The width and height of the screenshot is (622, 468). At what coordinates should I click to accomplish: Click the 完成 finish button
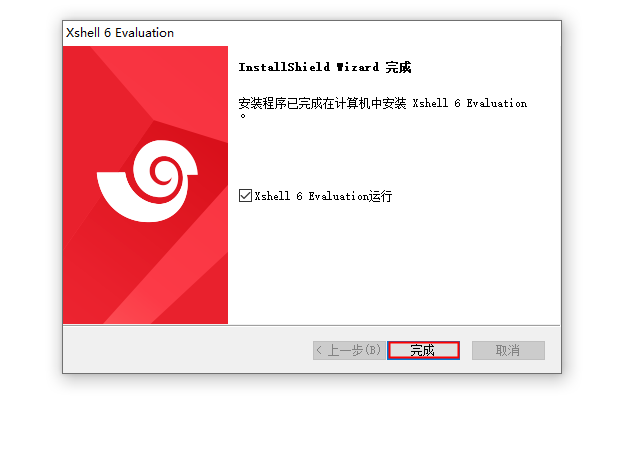coord(423,350)
